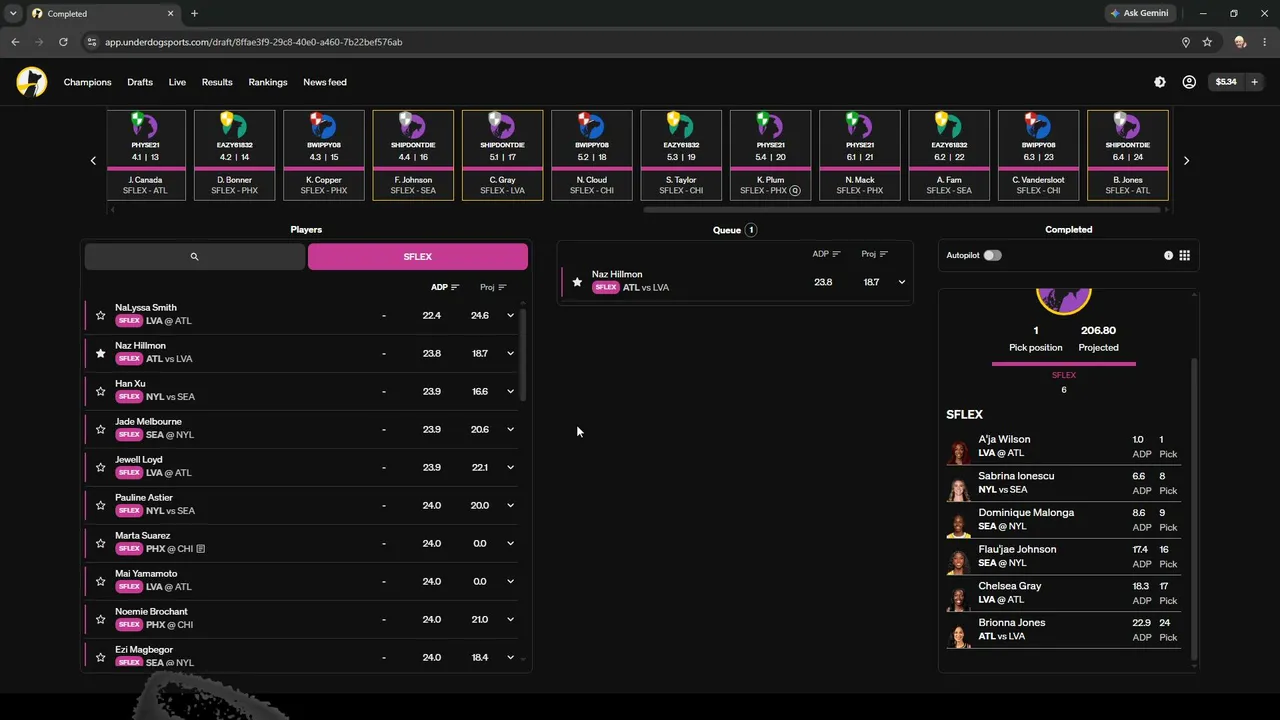The image size is (1280, 720).
Task: Expand Marta Suarez row details
Action: (510, 543)
